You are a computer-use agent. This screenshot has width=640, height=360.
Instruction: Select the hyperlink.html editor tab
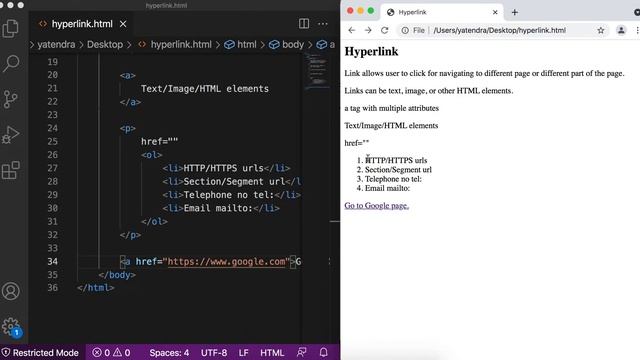tap(82, 24)
